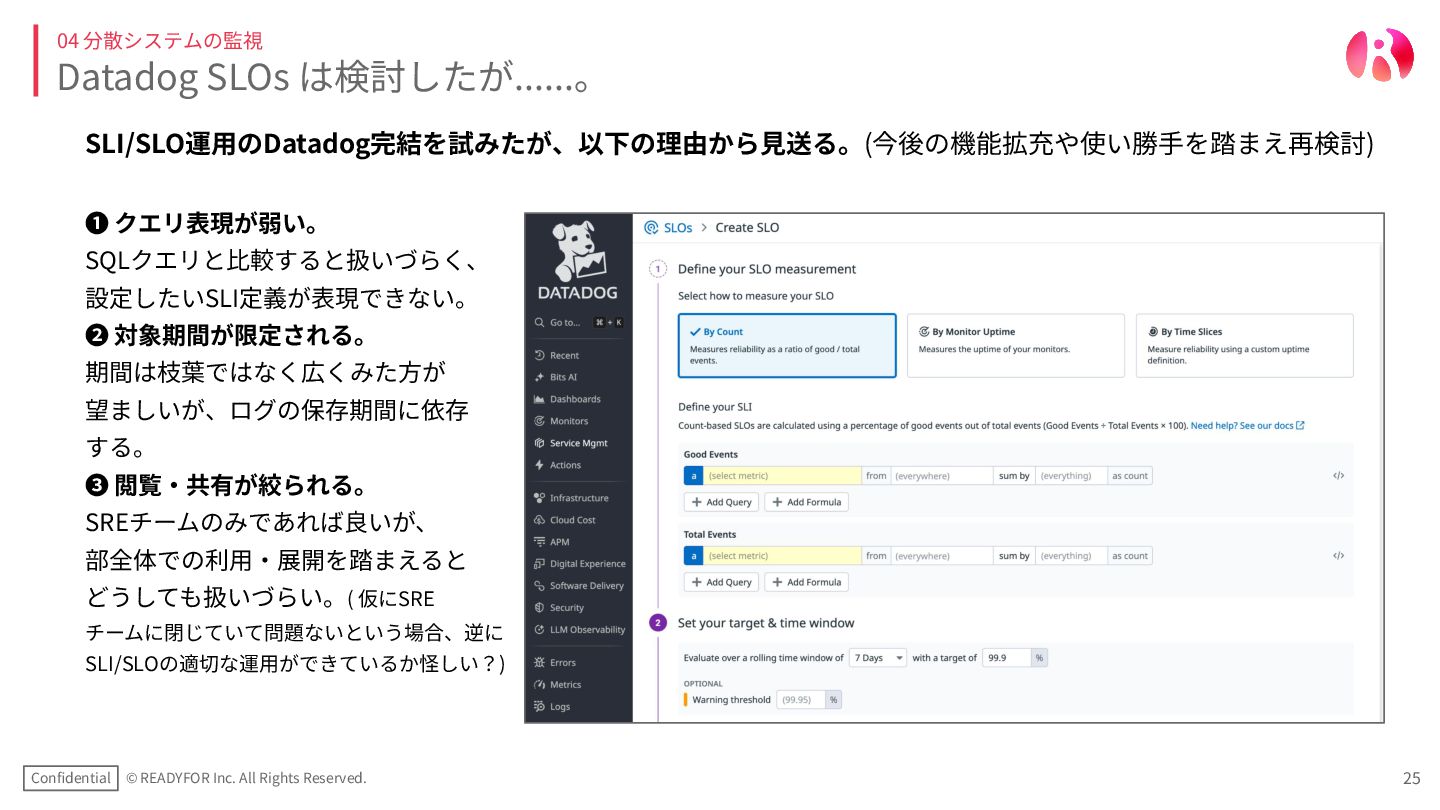Click the query label a in Good Events
The height and width of the screenshot is (810, 1440).
(x=694, y=476)
